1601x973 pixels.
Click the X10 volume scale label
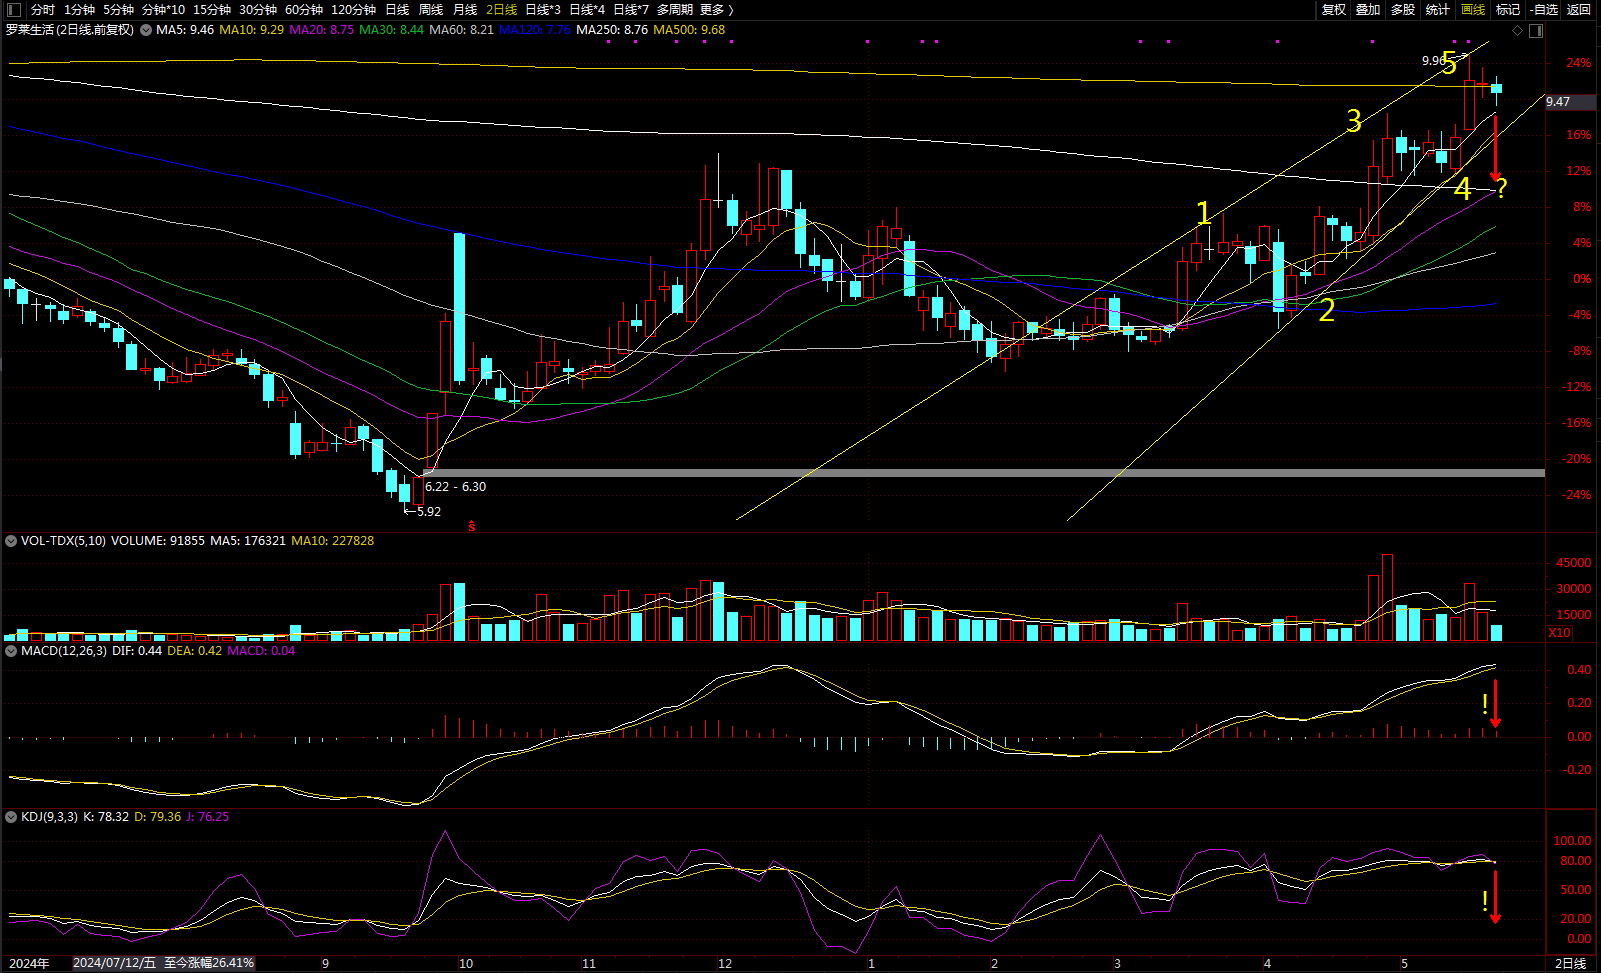(x=1559, y=633)
